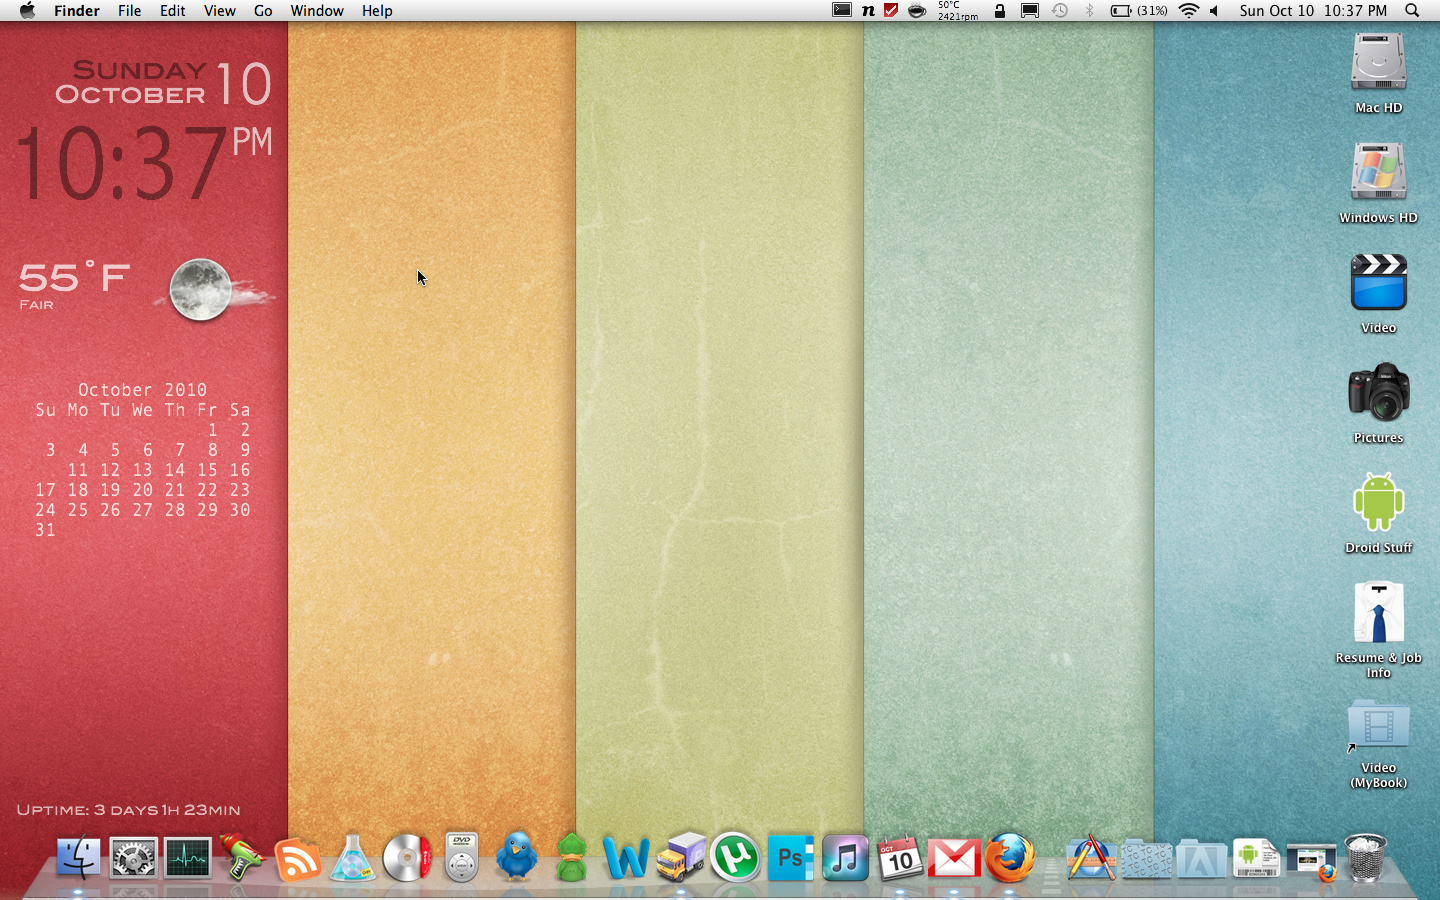Toggle the Bluetooth menu bar icon

pos(1090,11)
